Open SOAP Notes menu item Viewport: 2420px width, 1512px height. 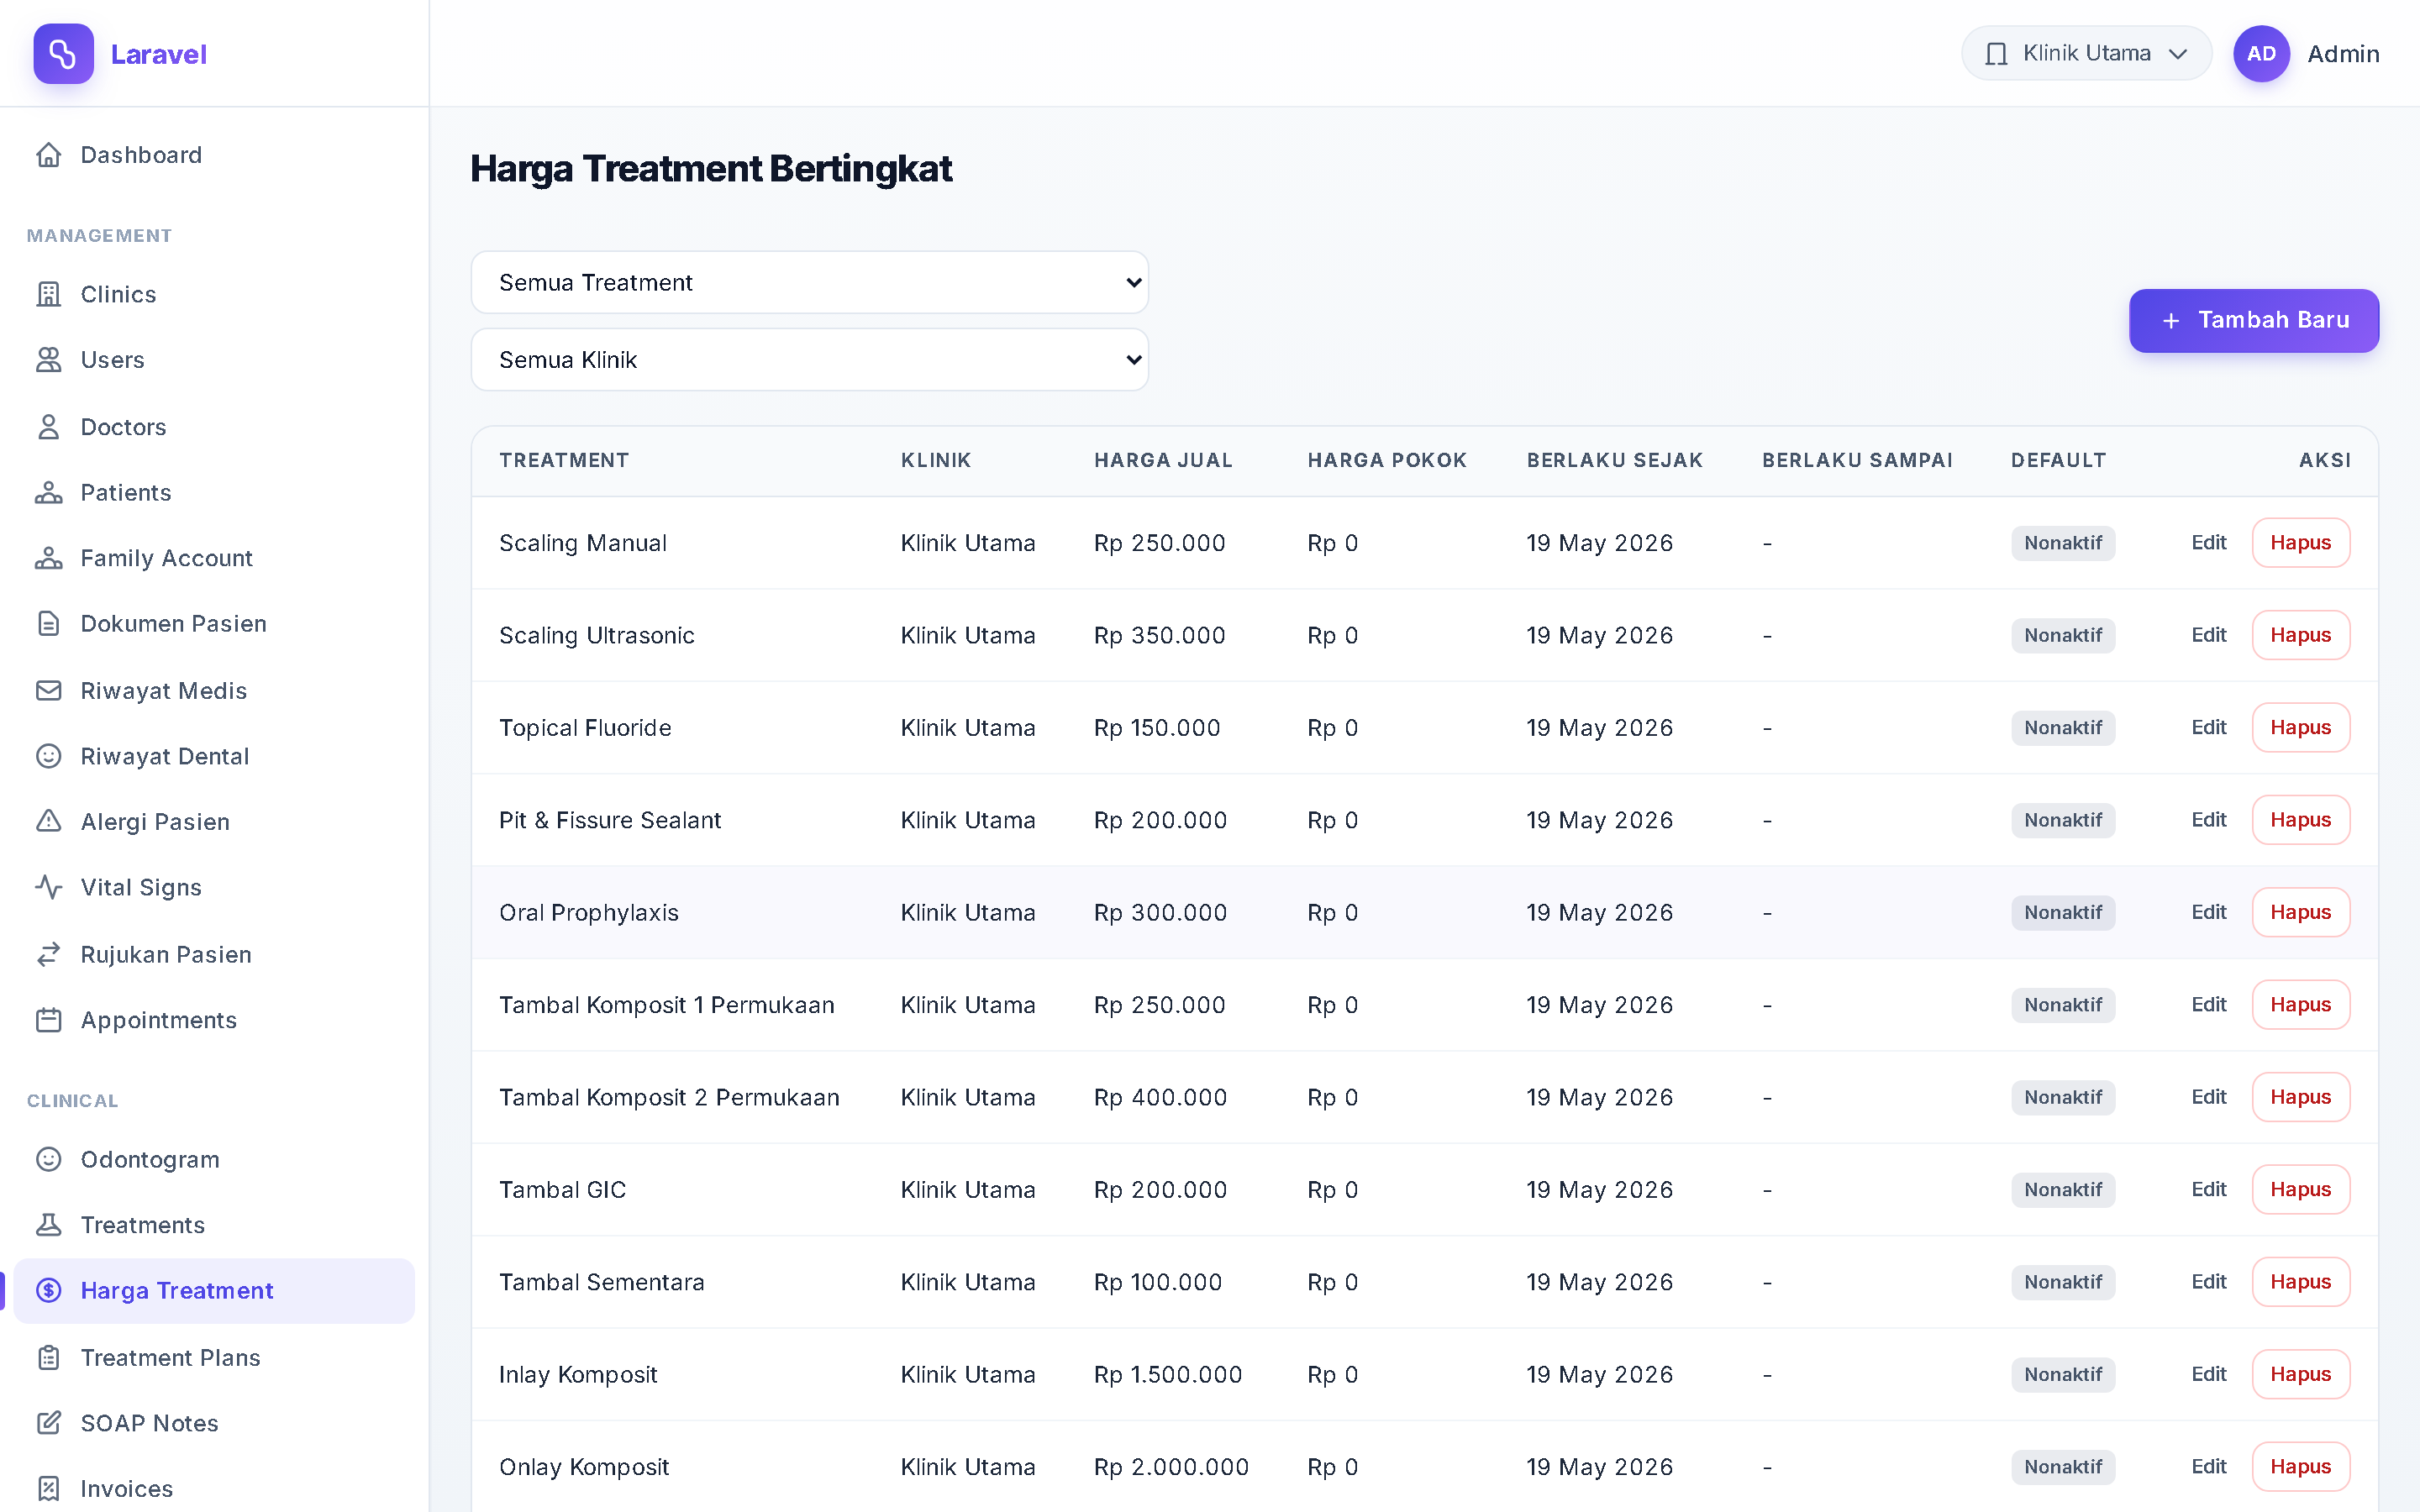click(214, 1423)
